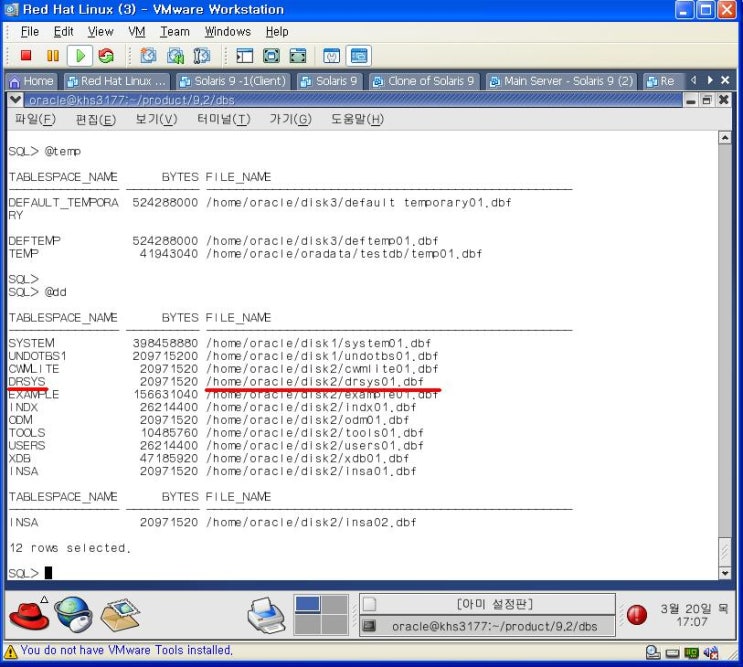Image resolution: width=743 pixels, height=667 pixels.
Task: Open the View menu in VMware
Action: tap(100, 32)
